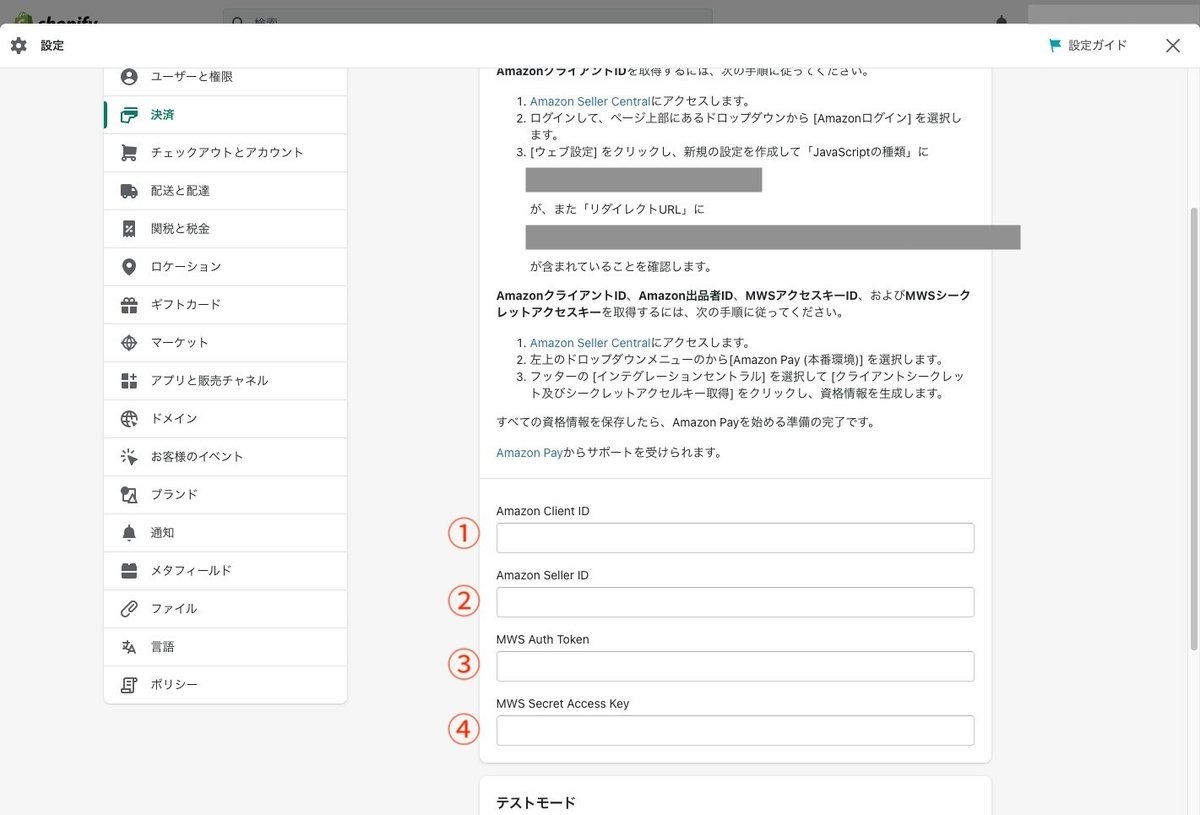Image resolution: width=1200 pixels, height=815 pixels.
Task: Click the location pin icon
Action: coord(129,267)
